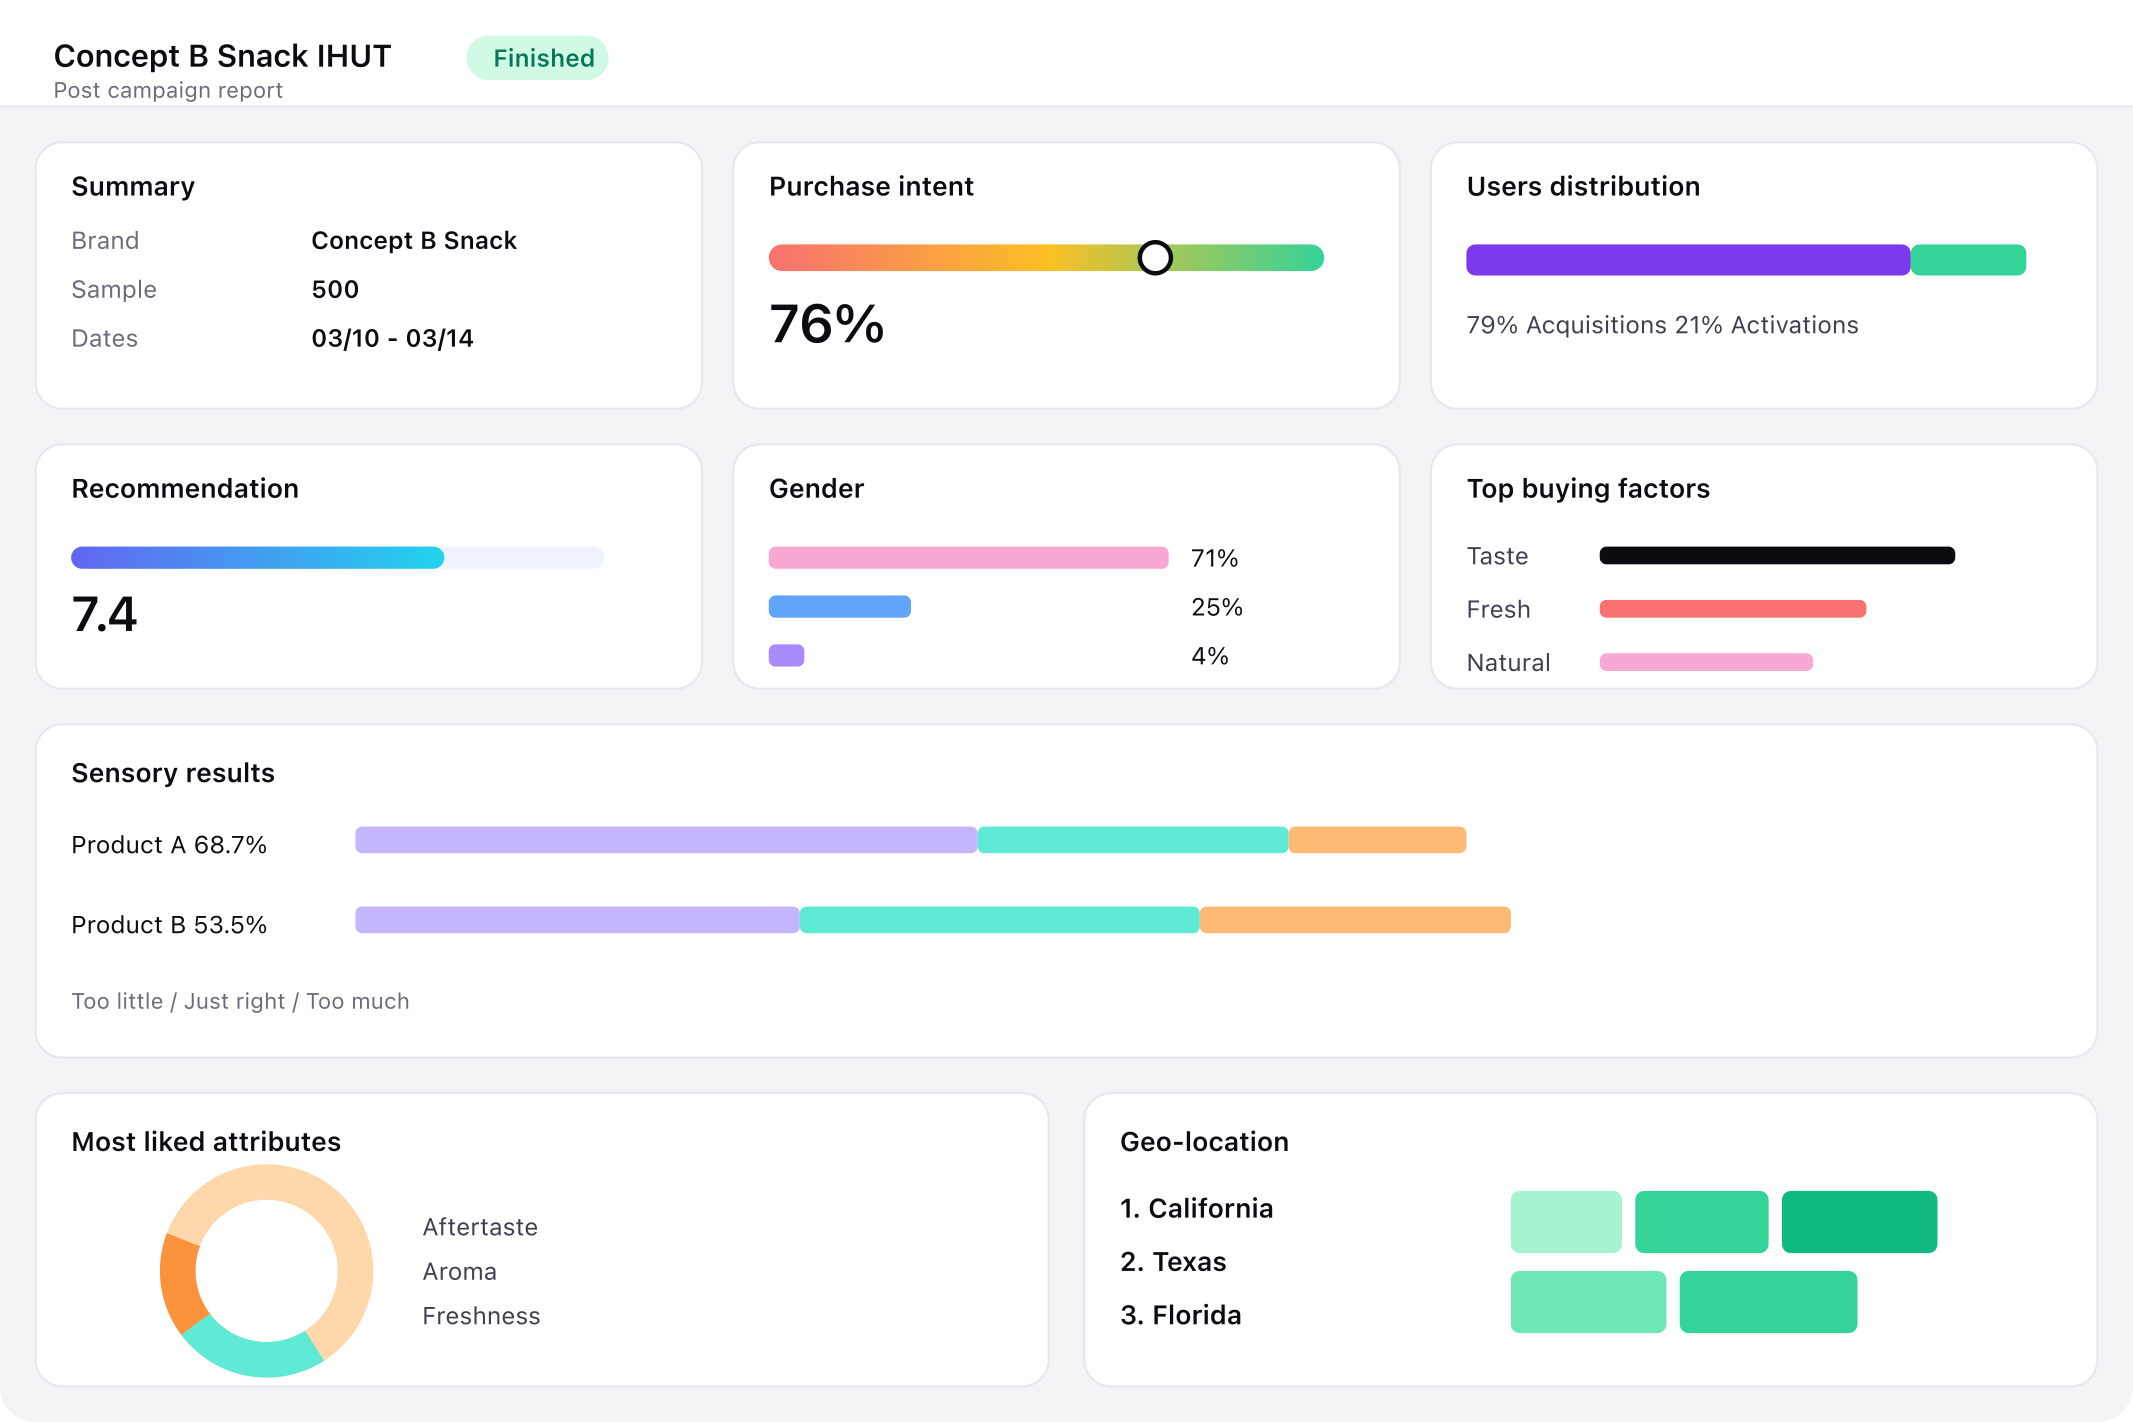Click the 'Post campaign report' subtitle

168,90
